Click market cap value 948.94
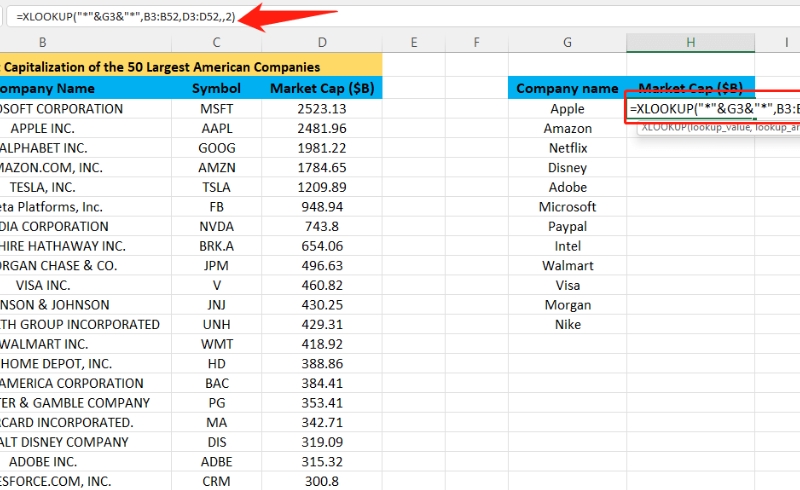800x490 pixels. point(322,207)
